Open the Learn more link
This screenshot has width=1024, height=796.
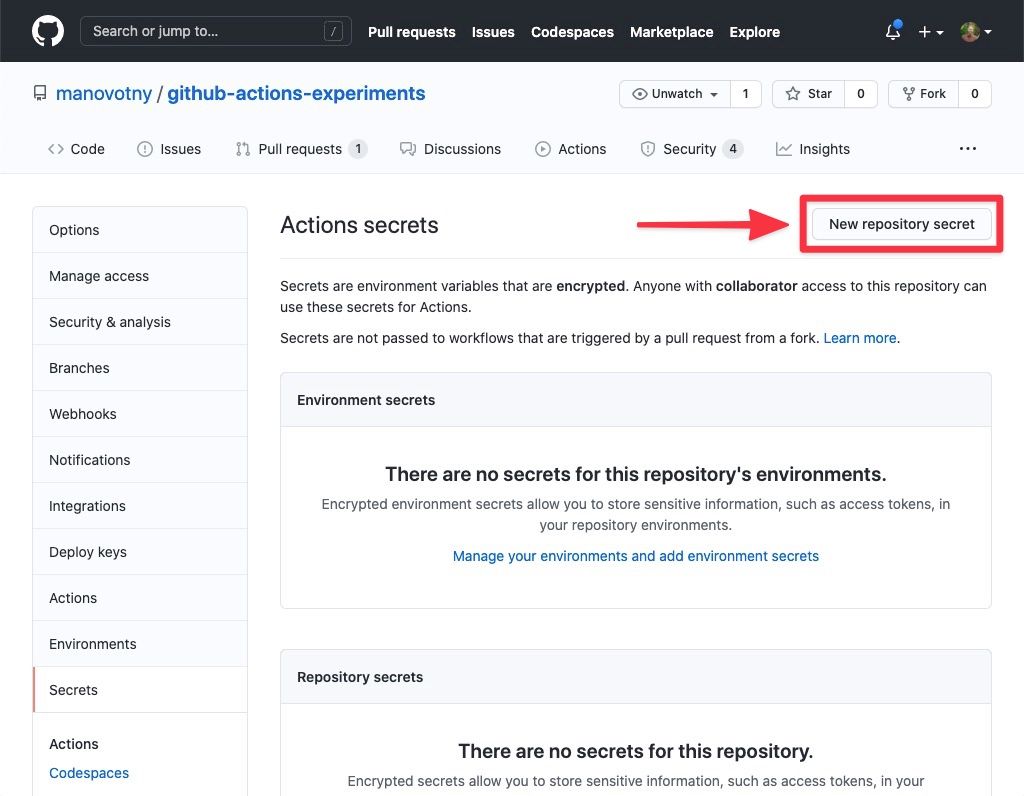pyautogui.click(x=859, y=338)
